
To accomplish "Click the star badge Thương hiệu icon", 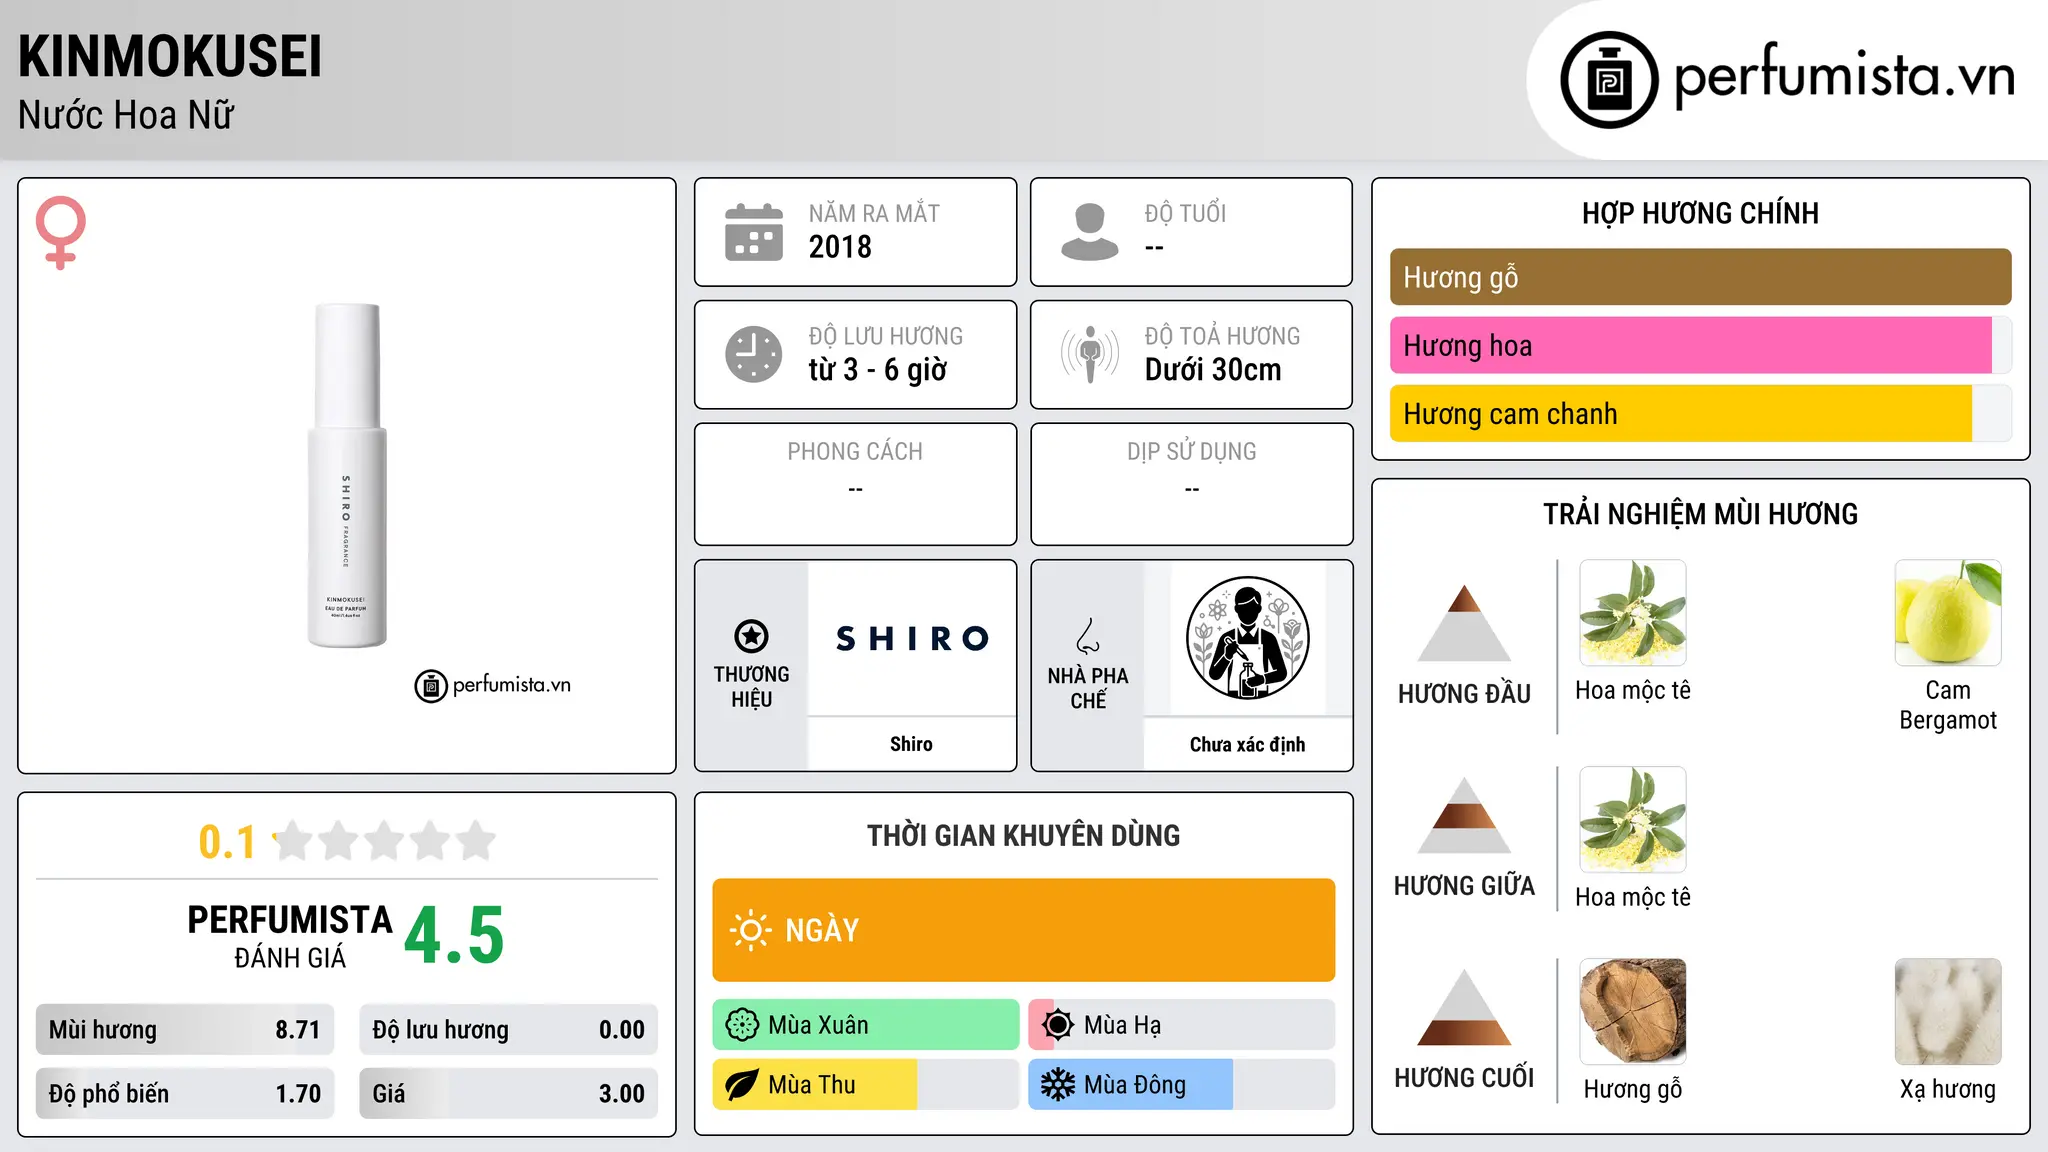I will [x=751, y=636].
